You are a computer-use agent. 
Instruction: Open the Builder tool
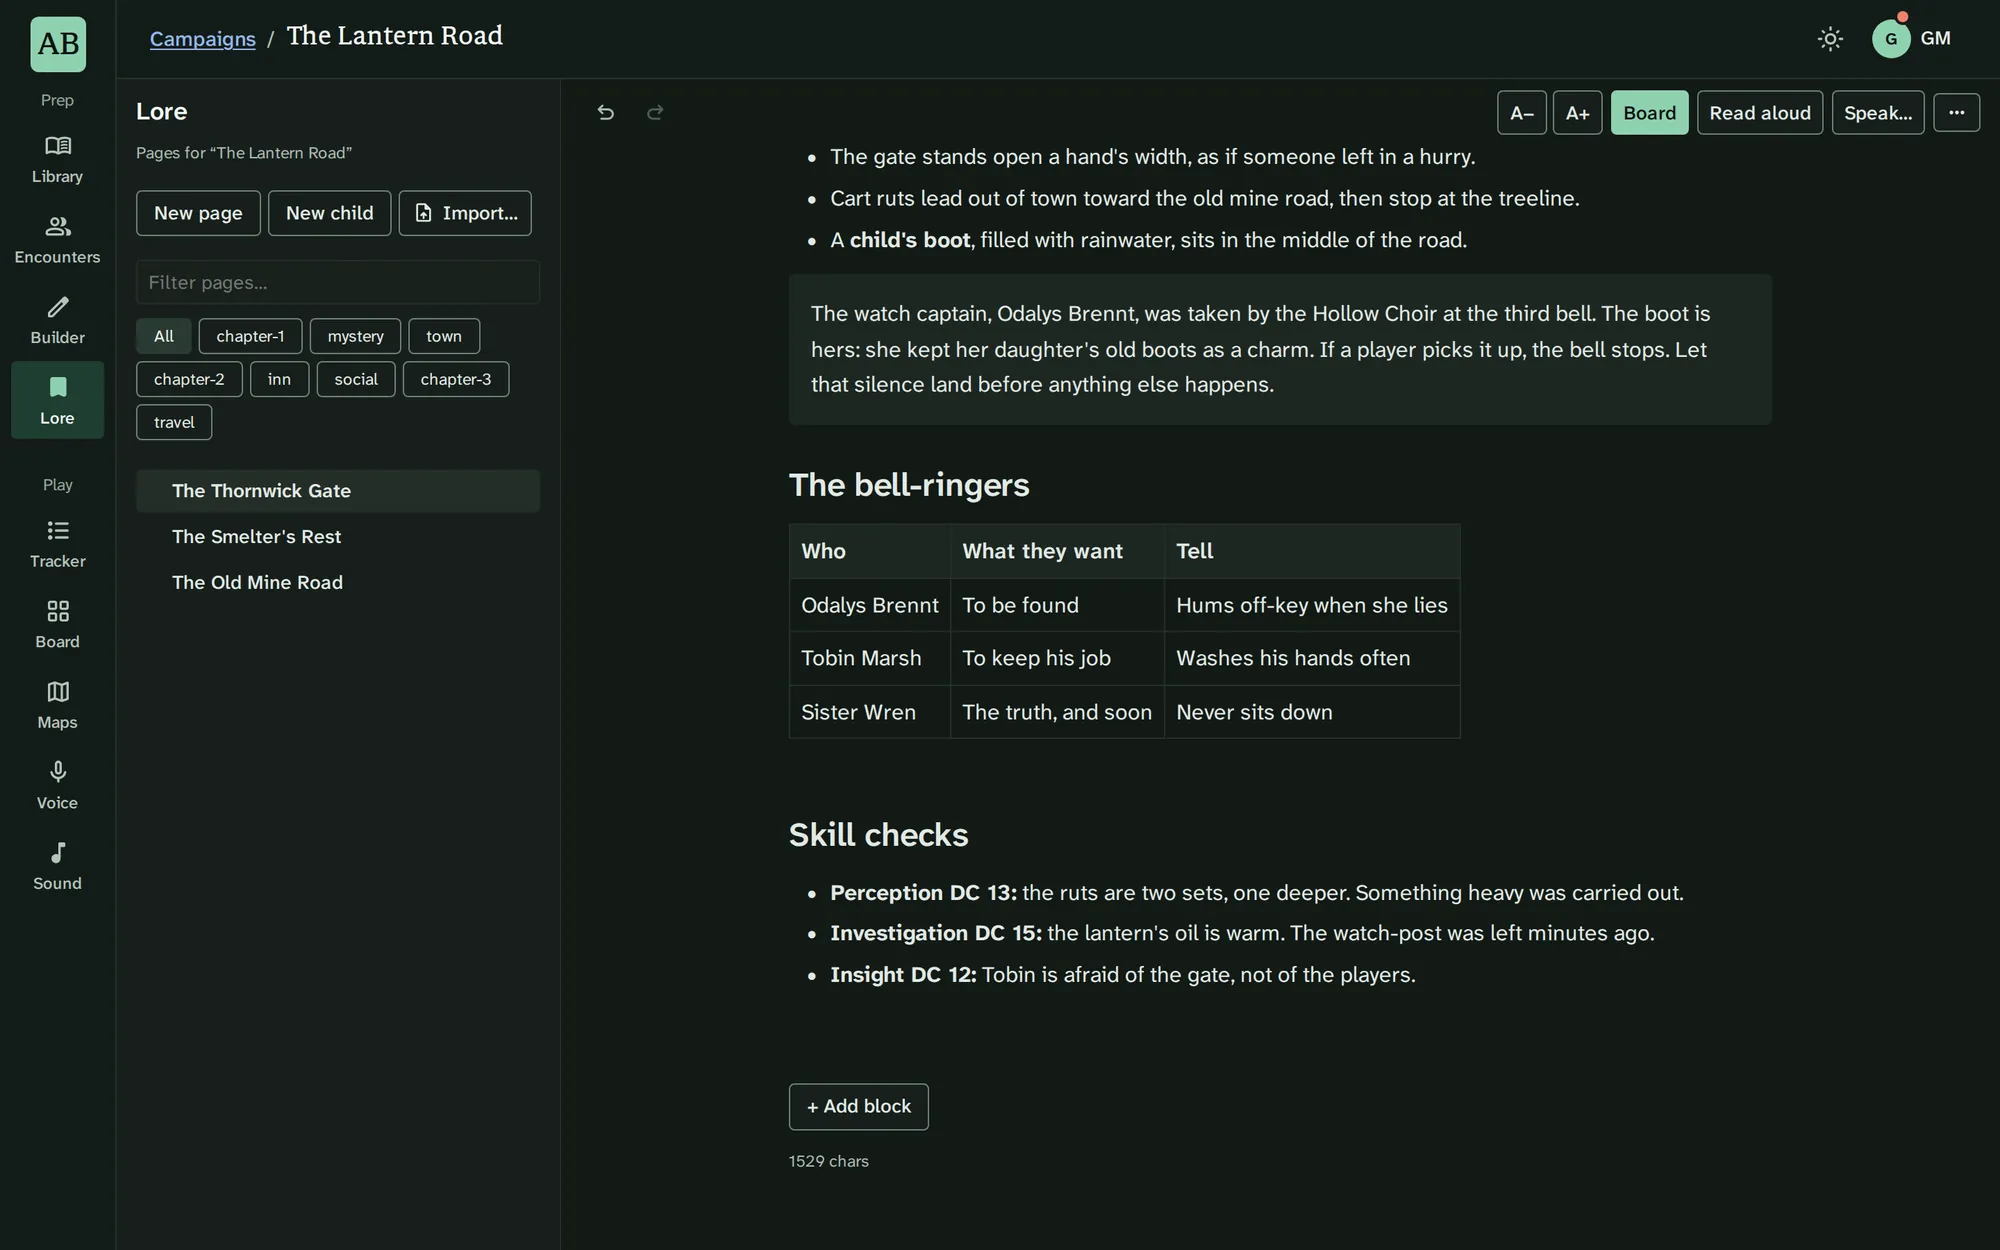(57, 321)
